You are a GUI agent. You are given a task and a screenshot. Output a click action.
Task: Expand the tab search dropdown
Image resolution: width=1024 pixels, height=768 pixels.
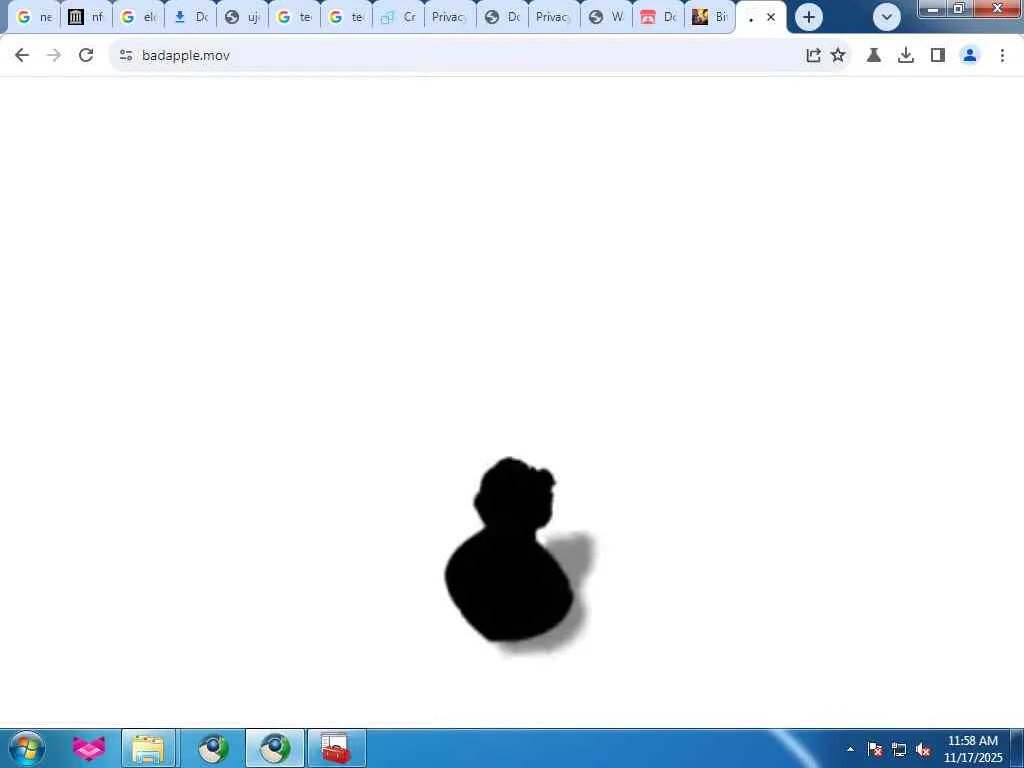pos(887,18)
